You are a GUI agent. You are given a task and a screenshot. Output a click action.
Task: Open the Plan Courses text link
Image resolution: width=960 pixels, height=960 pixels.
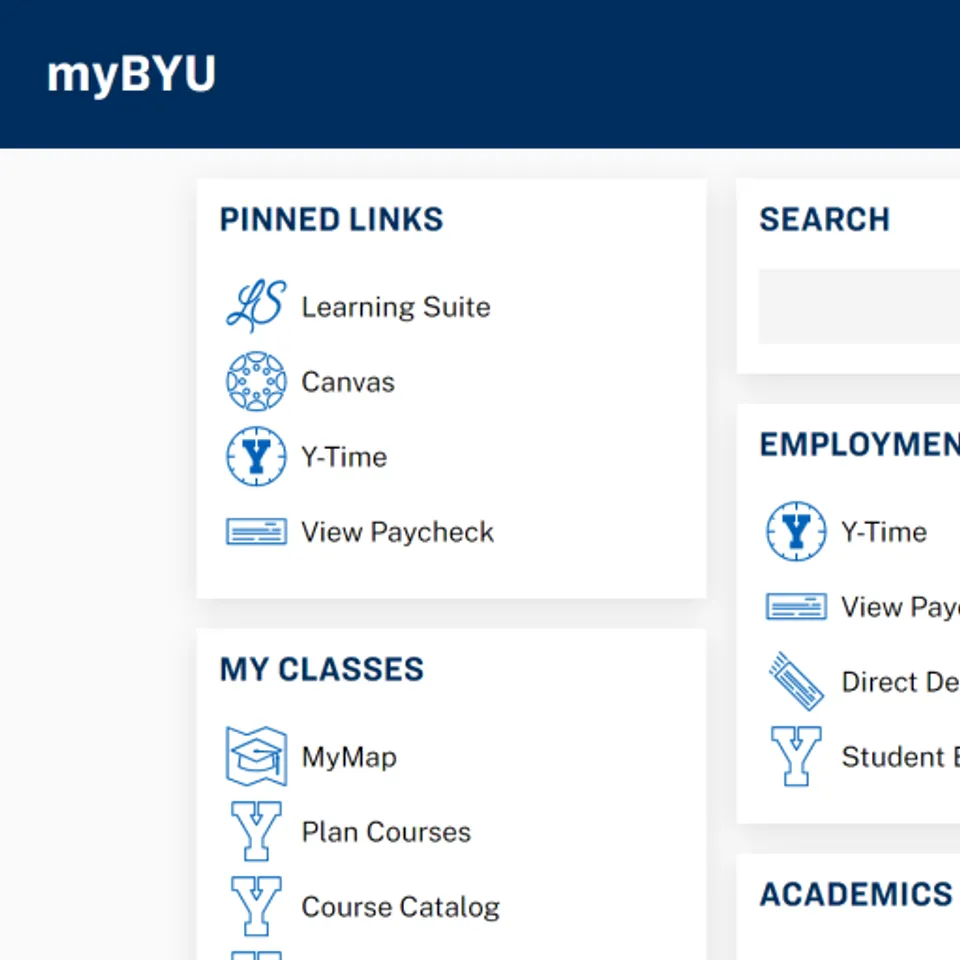(386, 832)
